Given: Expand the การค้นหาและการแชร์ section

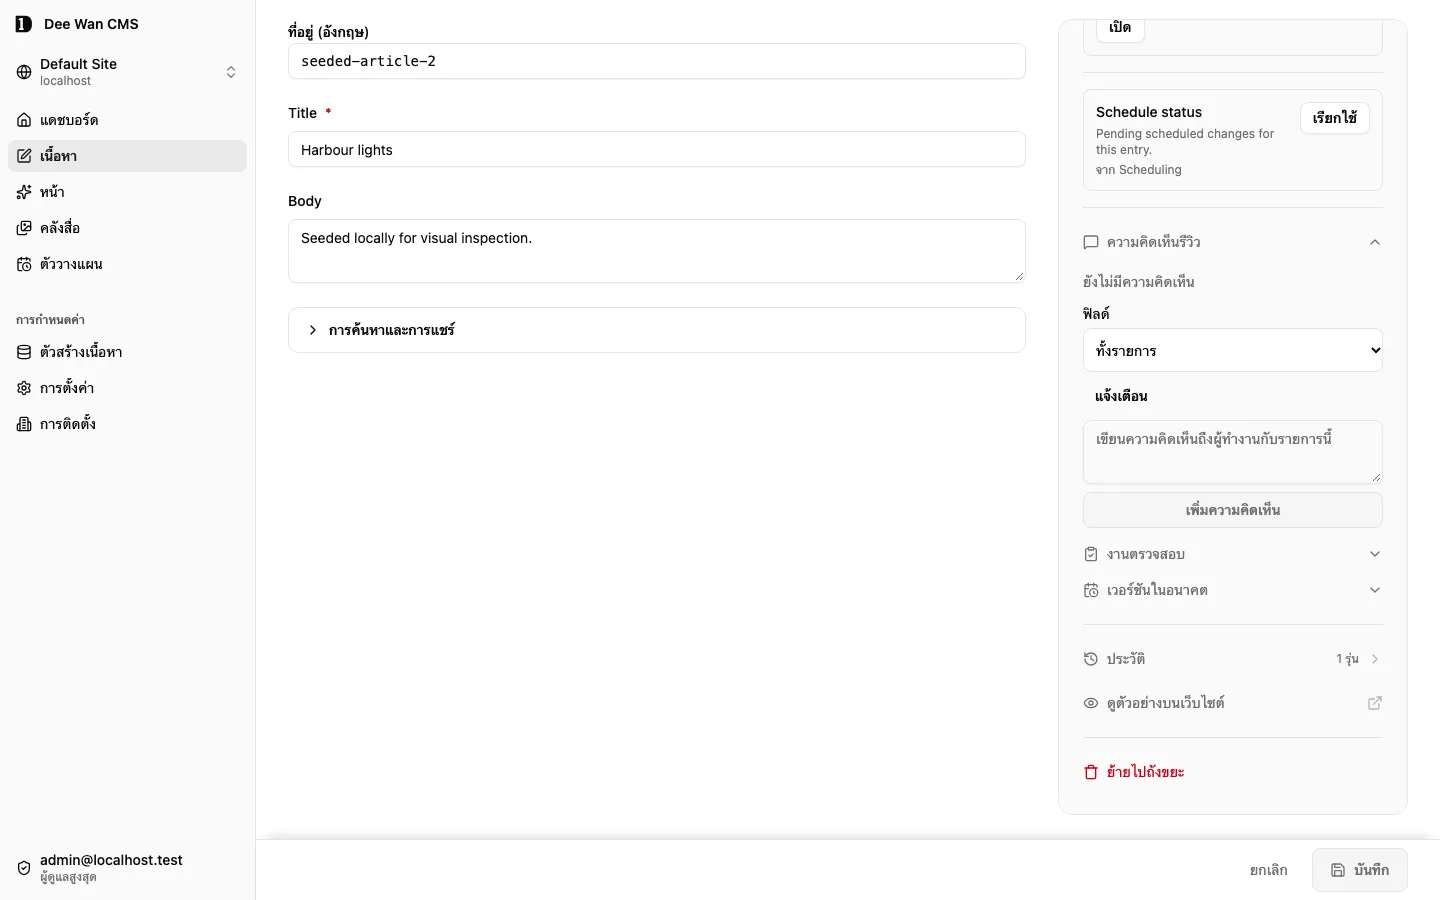Looking at the screenshot, I should tap(657, 330).
